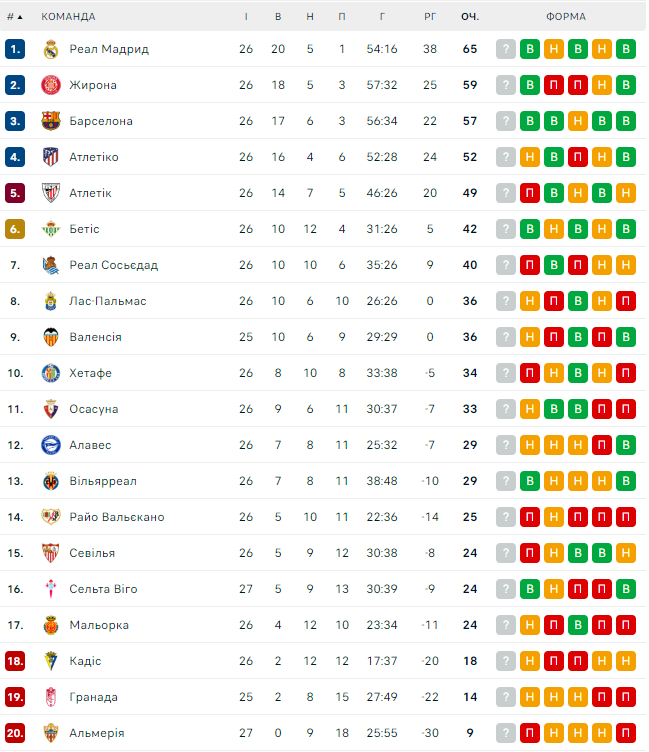Click the position 6 gold rank badge
The width and height of the screenshot is (649, 752).
click(x=15, y=229)
